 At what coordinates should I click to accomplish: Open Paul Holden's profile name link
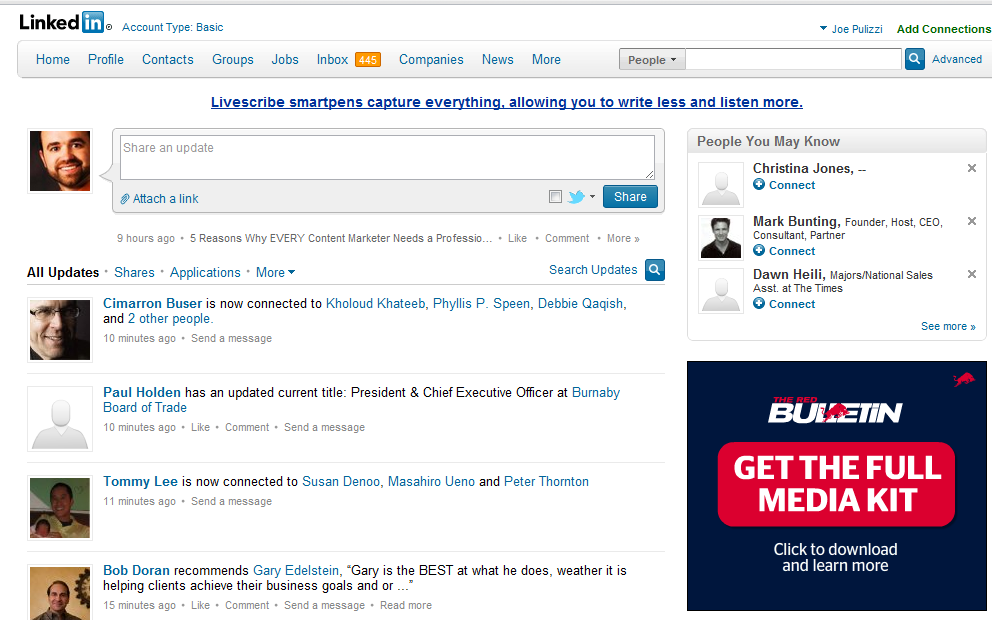tap(142, 392)
